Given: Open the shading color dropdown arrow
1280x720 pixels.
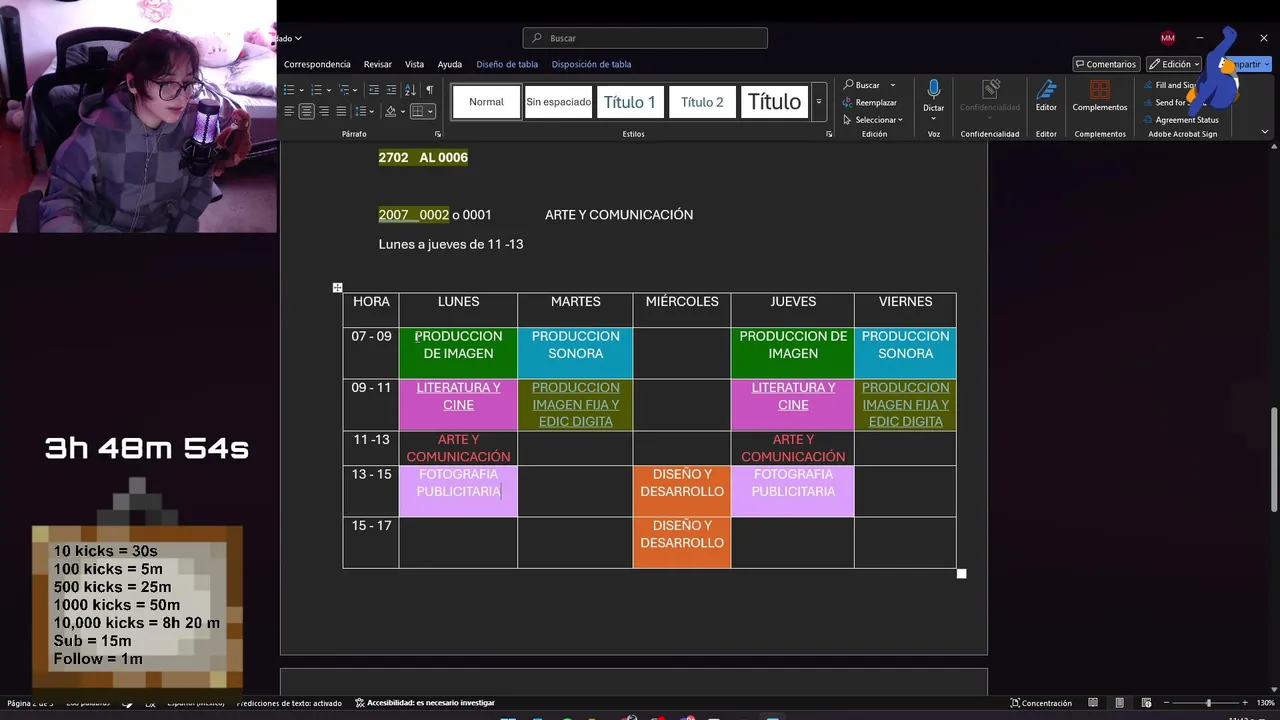Looking at the screenshot, I should (x=402, y=111).
